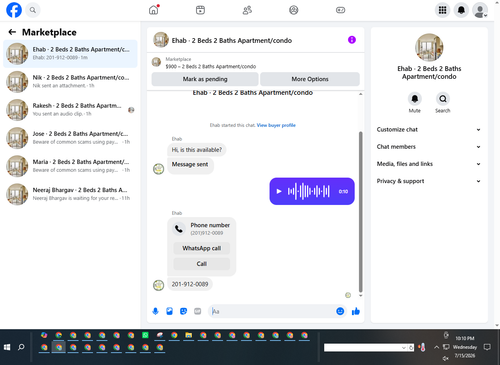Open the purple conversation info icon
This screenshot has width=500, height=365.
click(x=352, y=40)
